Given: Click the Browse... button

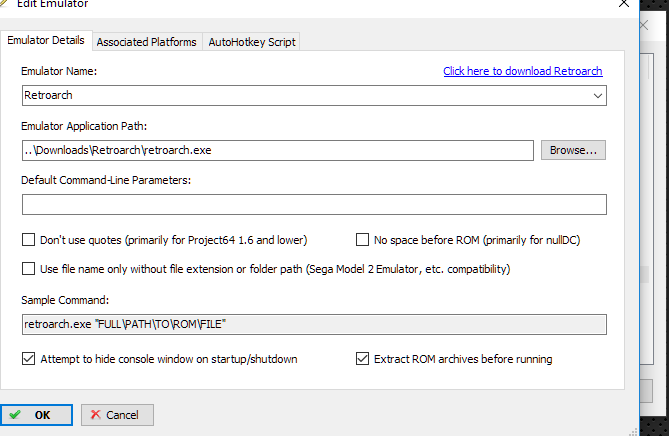Looking at the screenshot, I should point(573,150).
